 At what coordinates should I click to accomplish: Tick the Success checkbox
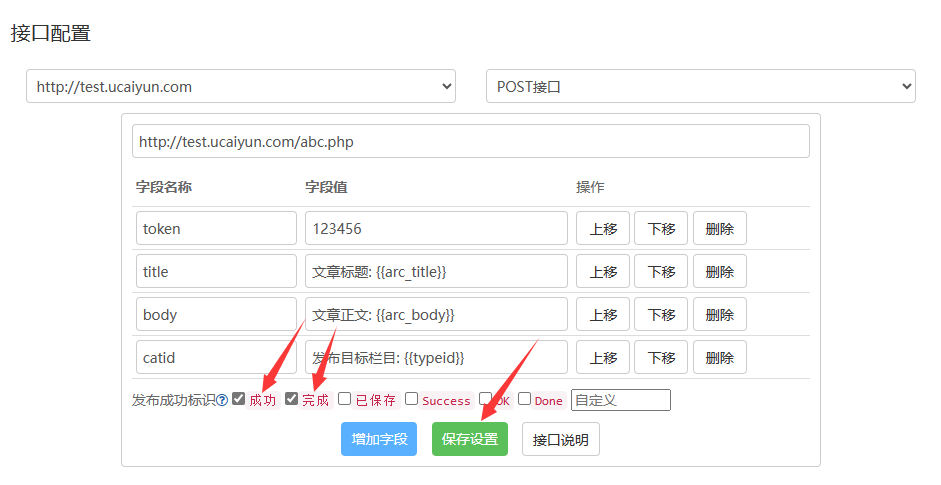411,399
